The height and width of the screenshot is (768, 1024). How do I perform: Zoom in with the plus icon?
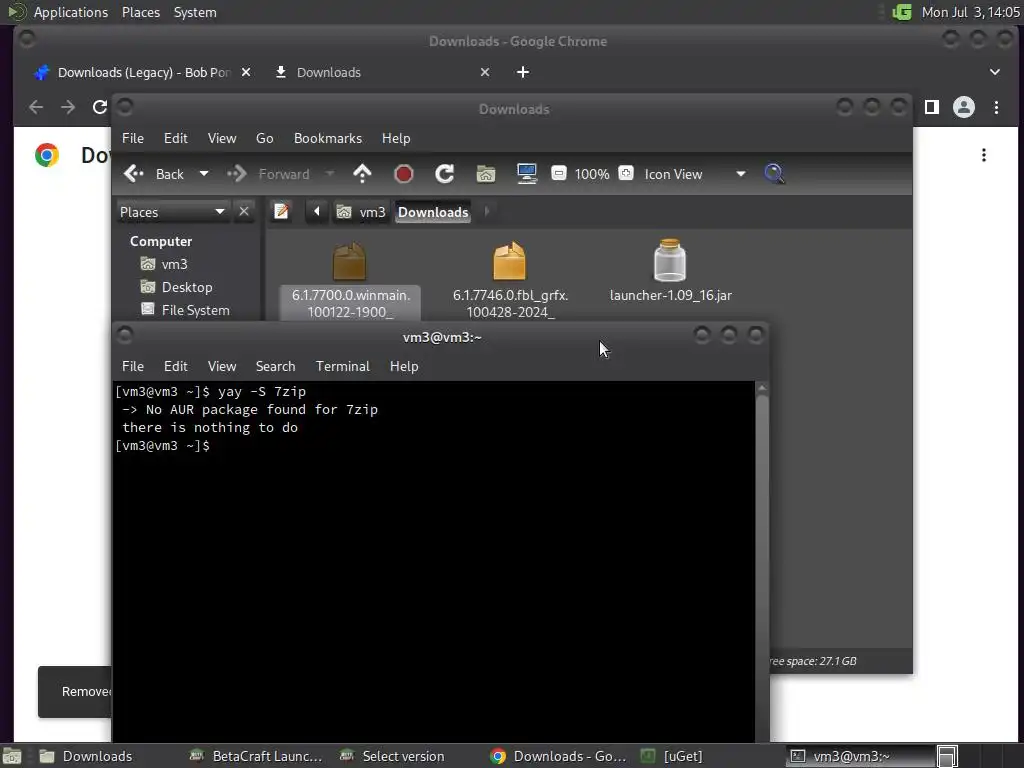point(626,173)
